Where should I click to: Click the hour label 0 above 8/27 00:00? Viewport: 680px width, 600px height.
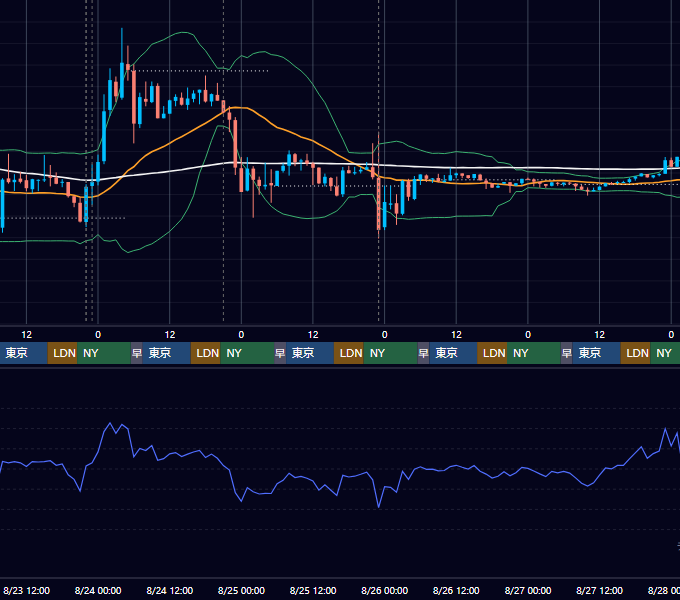coord(528,335)
